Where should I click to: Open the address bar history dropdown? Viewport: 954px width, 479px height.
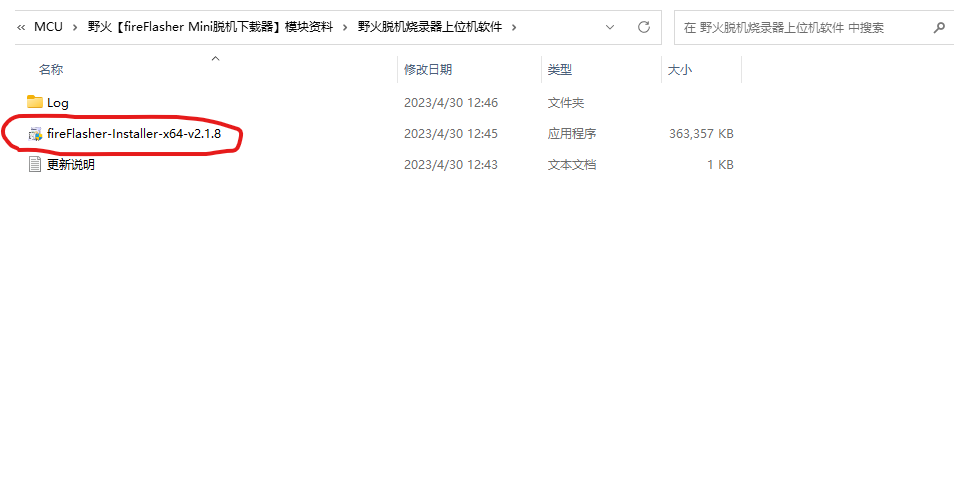[610, 27]
